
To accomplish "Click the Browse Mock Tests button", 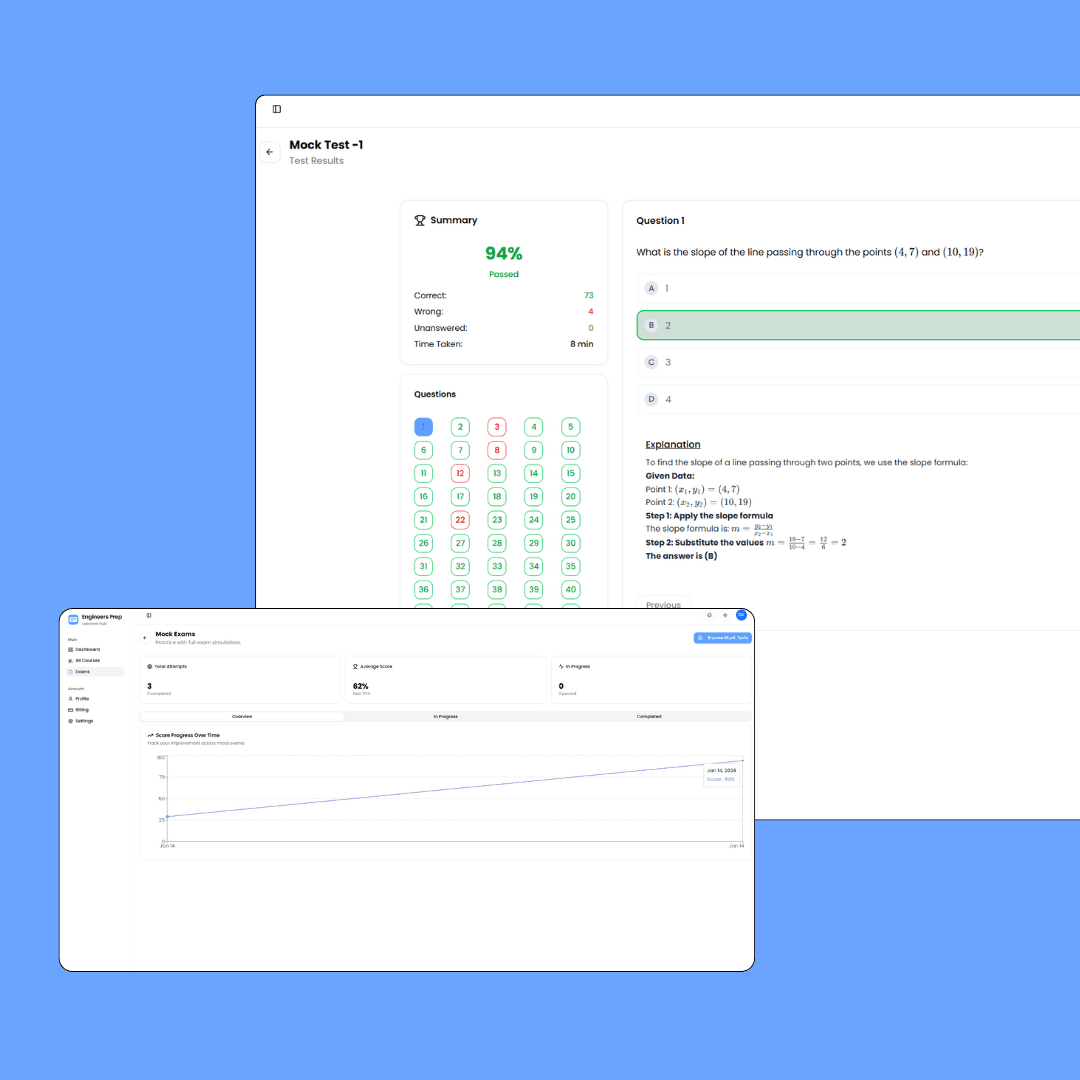I will point(722,637).
